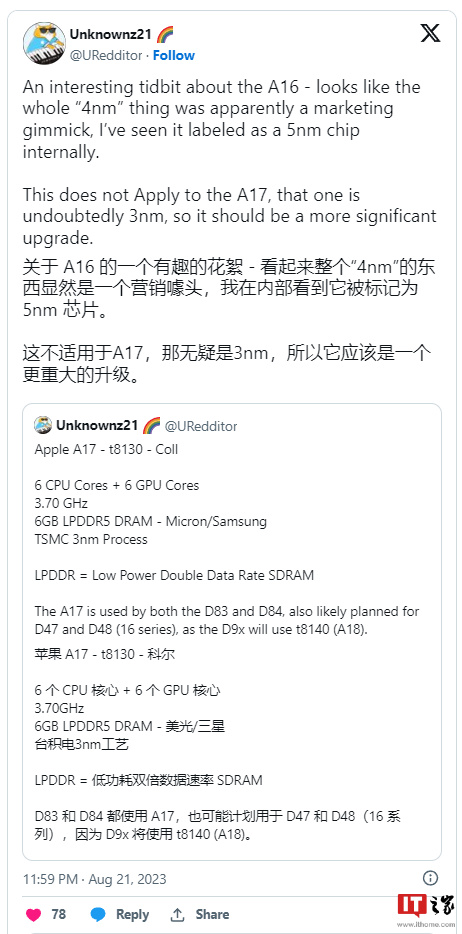Click the heart icon to like the tweet
462x934 pixels.
coord(34,914)
